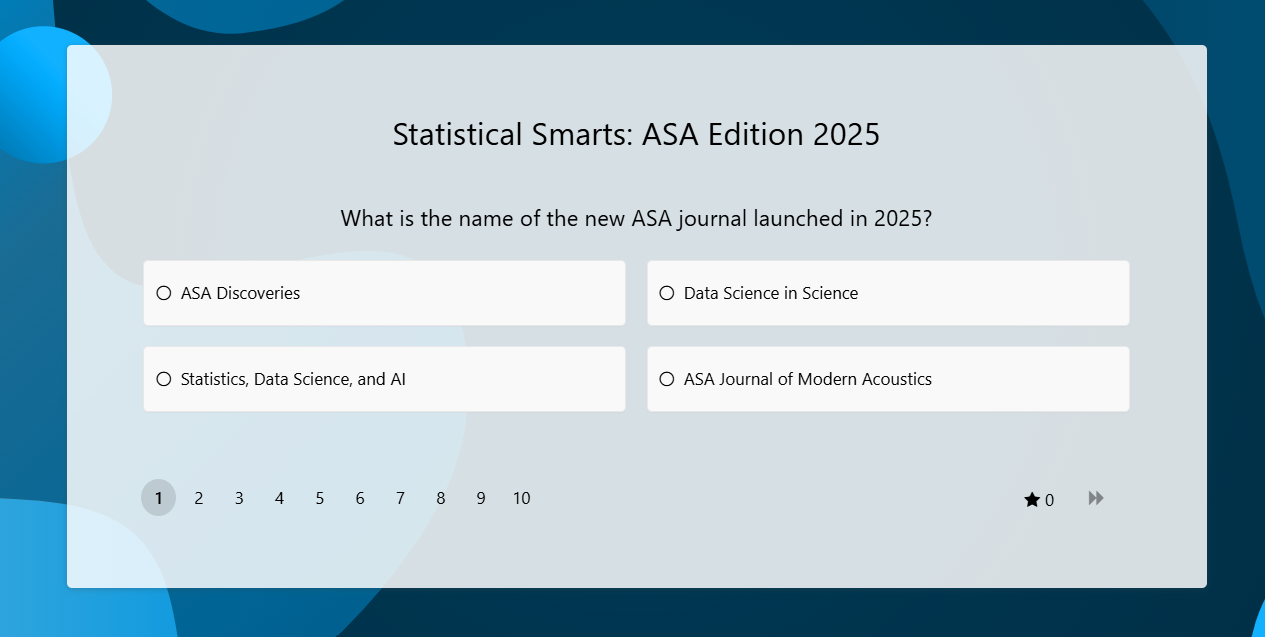This screenshot has width=1265, height=637.
Task: Navigate to question 9
Action: coord(481,498)
